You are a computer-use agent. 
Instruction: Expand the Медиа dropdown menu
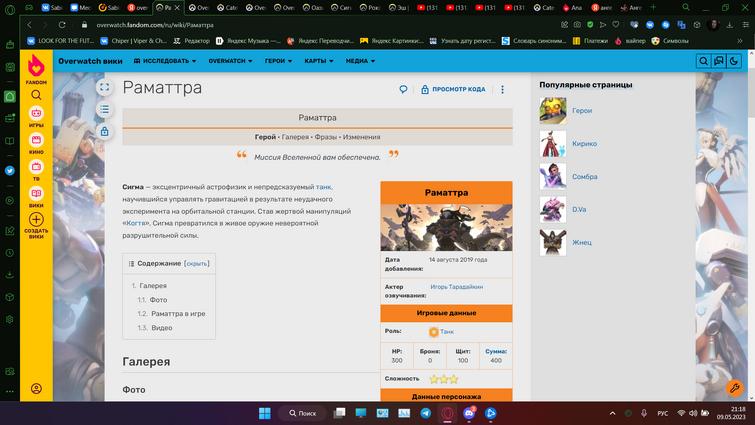click(360, 61)
